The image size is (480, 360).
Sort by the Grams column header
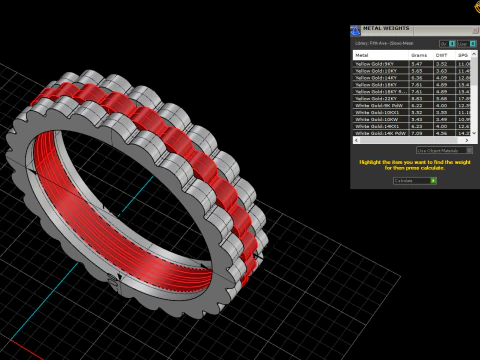click(421, 55)
